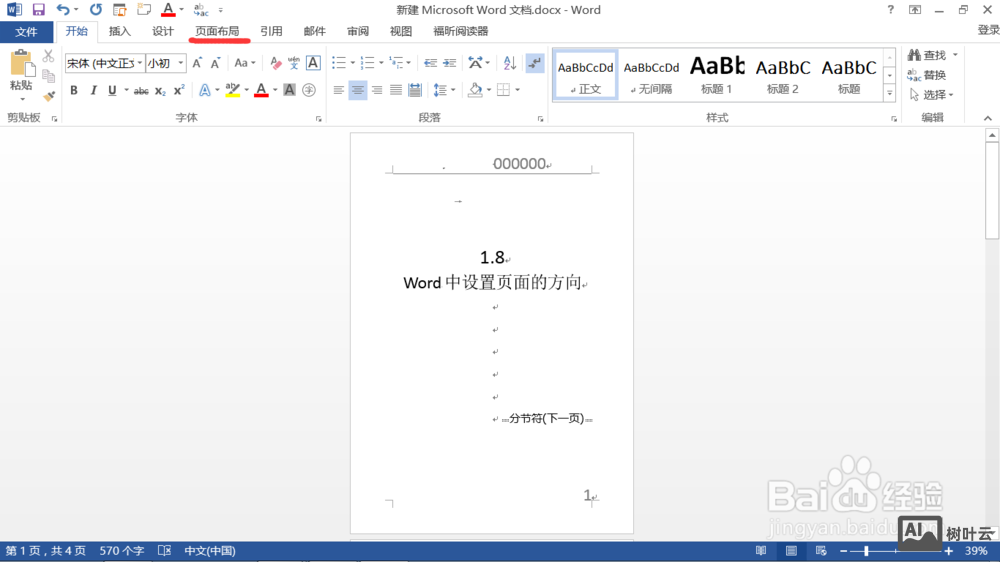Click the zoom slider in the status bar
This screenshot has width=1000, height=562.
click(866, 551)
